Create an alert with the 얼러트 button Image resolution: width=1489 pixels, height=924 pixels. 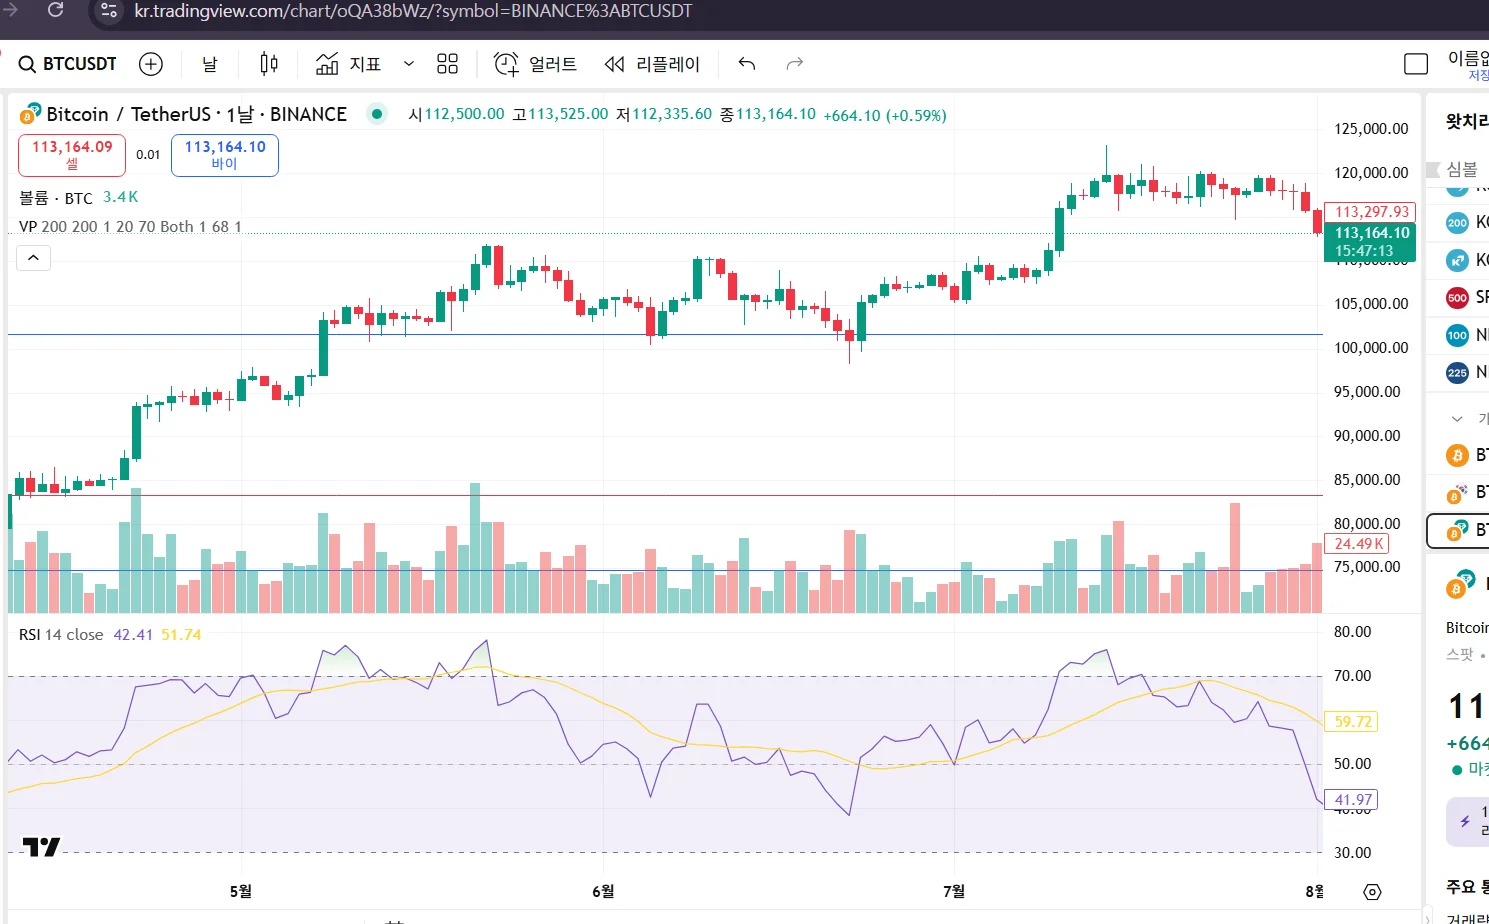pos(536,64)
